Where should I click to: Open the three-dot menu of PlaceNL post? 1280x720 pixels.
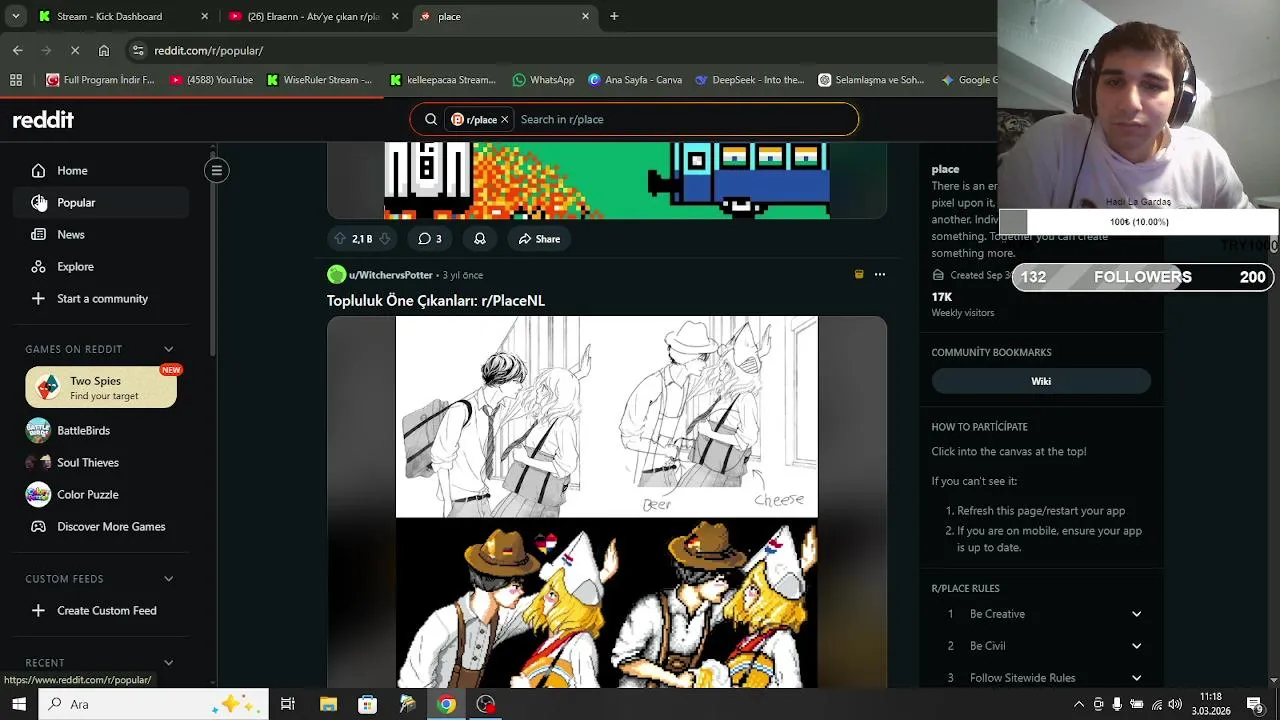pyautogui.click(x=880, y=275)
